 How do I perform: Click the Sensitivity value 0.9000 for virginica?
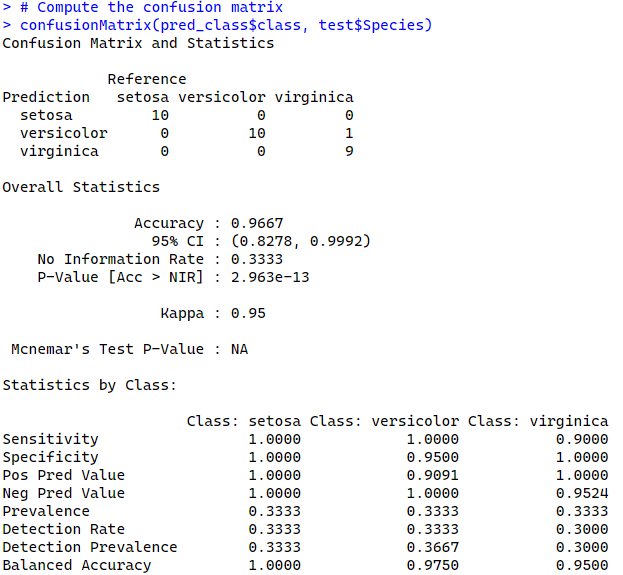click(x=582, y=439)
